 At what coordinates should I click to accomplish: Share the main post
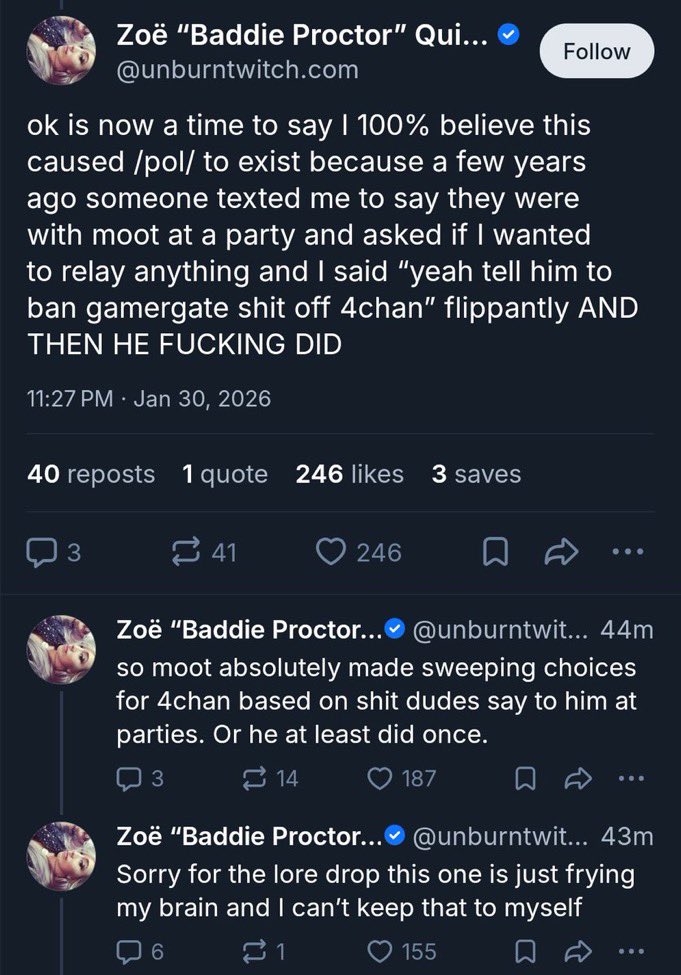pos(560,552)
